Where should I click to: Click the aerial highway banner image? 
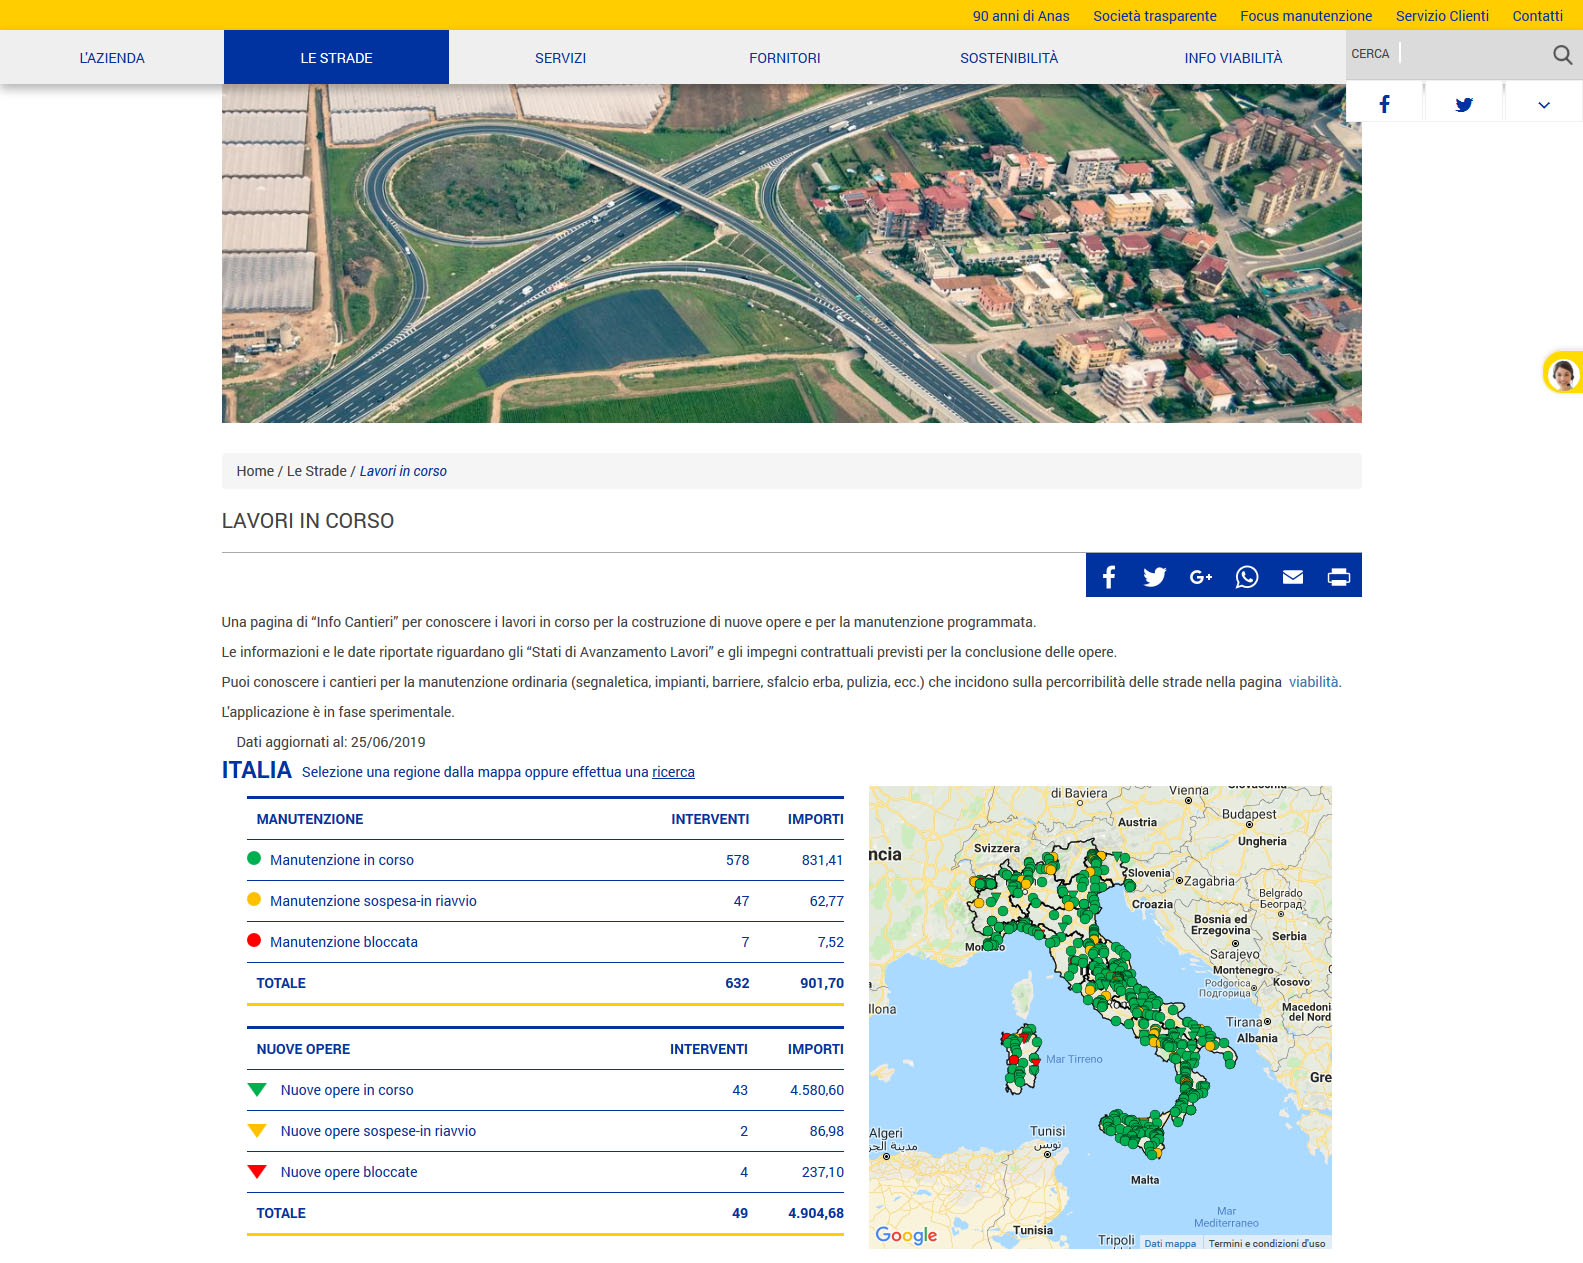(x=791, y=253)
